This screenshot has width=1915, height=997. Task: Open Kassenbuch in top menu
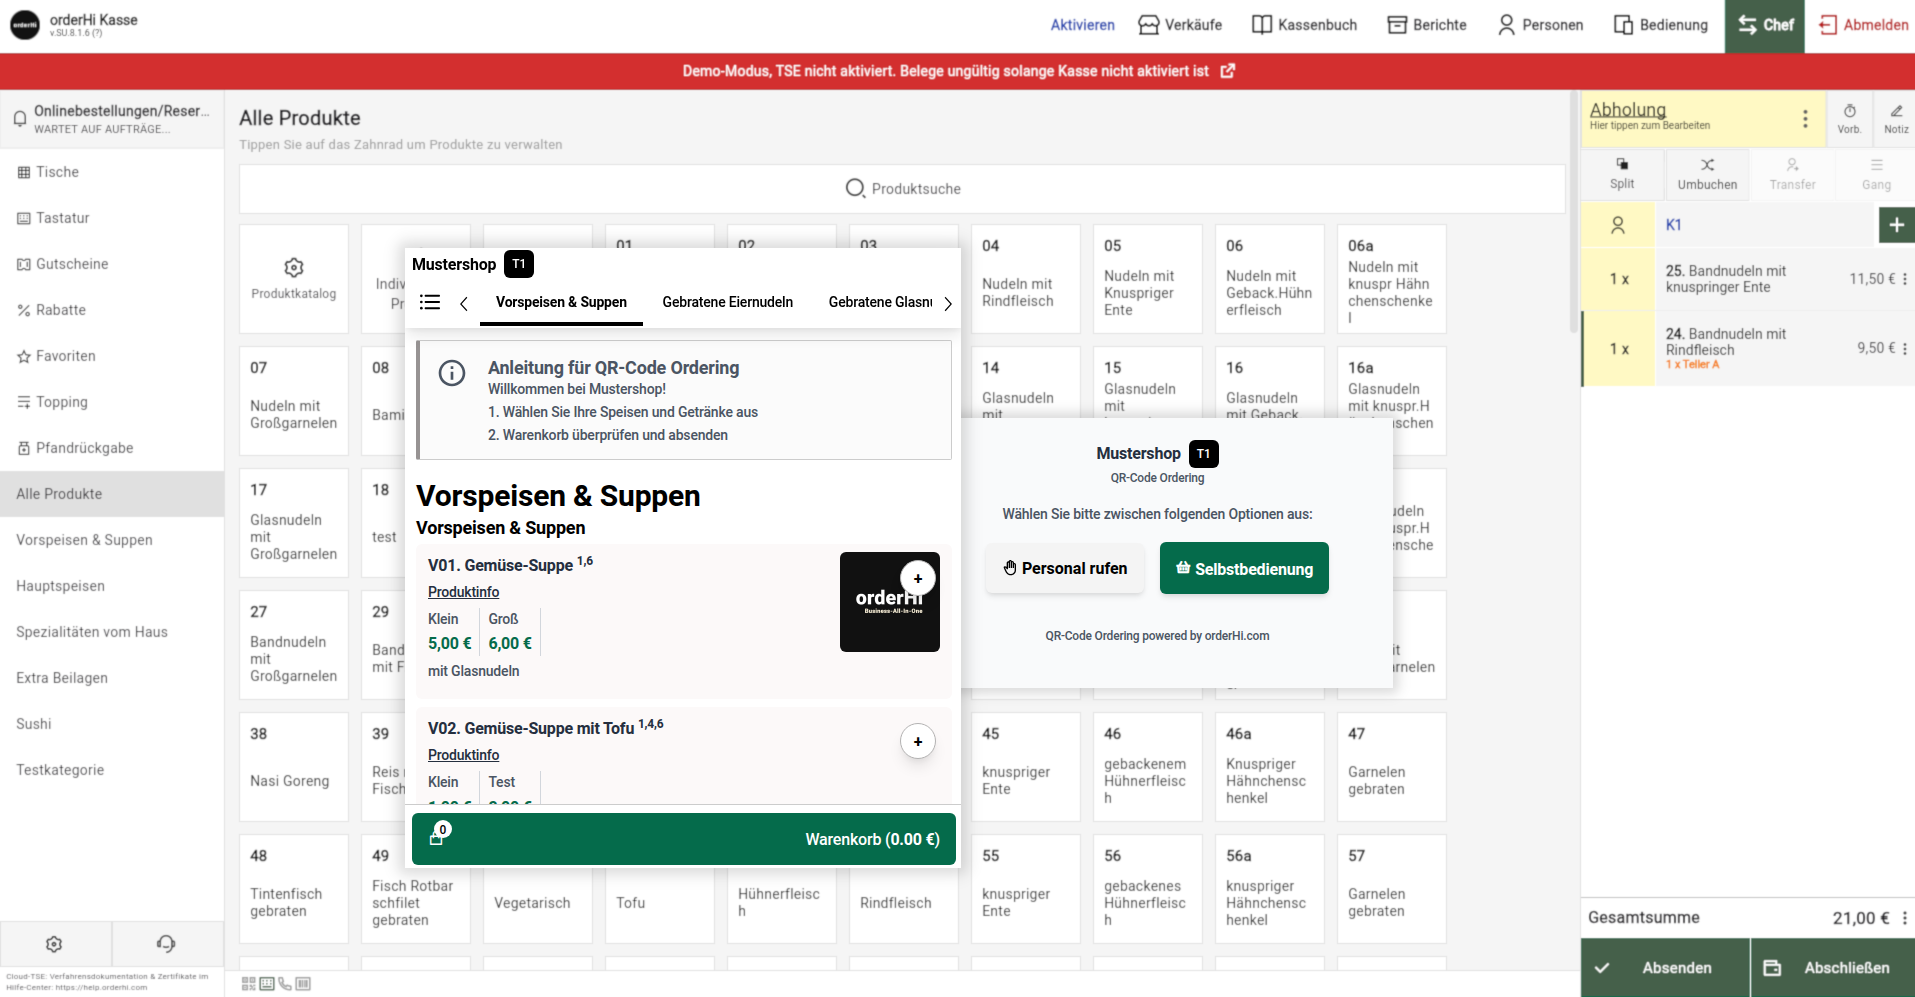click(1304, 25)
